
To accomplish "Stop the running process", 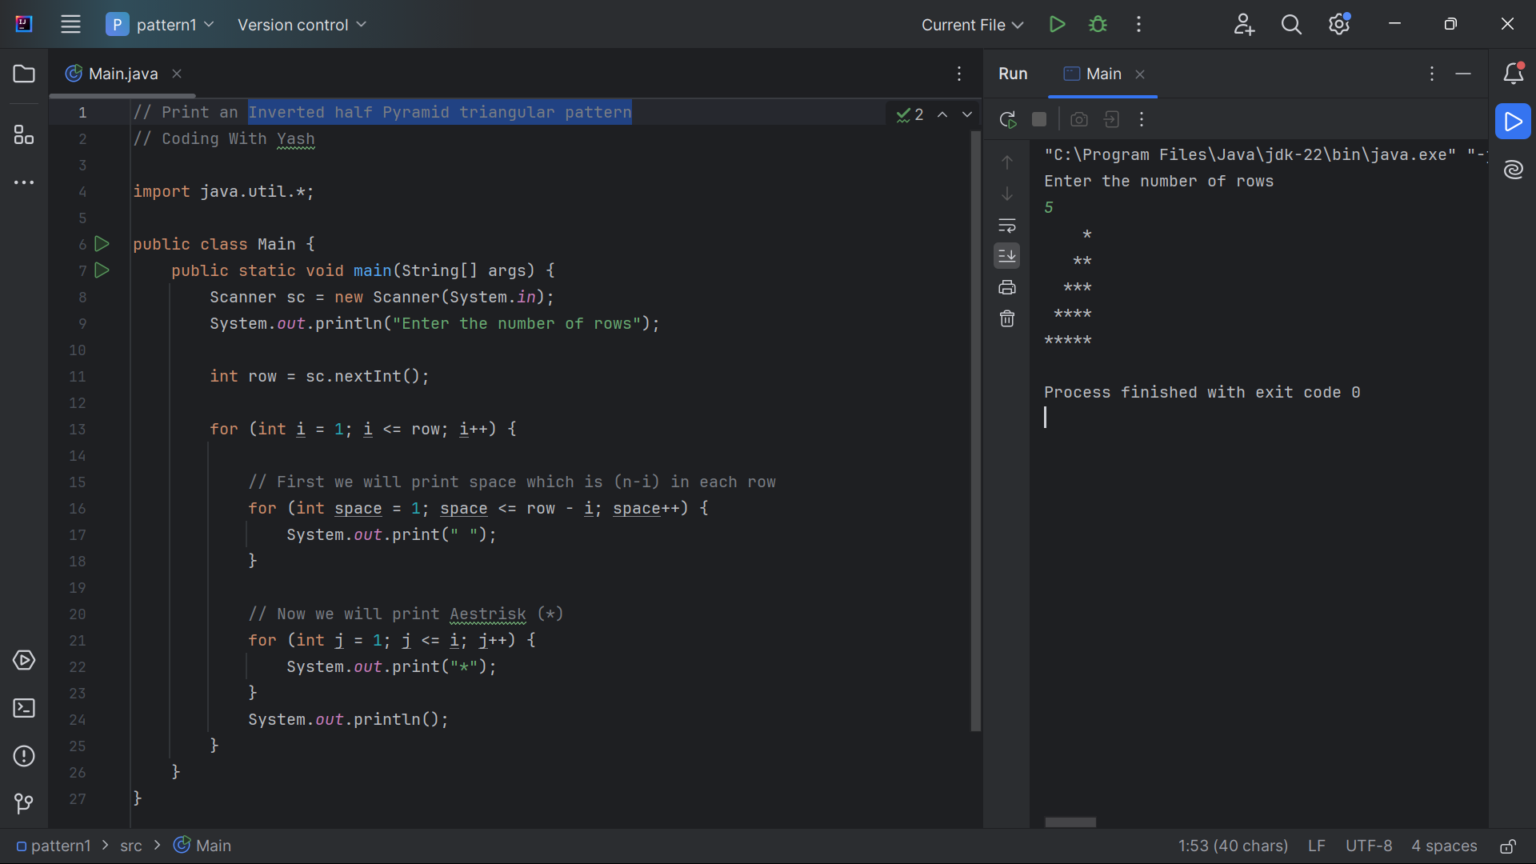I will (1039, 119).
